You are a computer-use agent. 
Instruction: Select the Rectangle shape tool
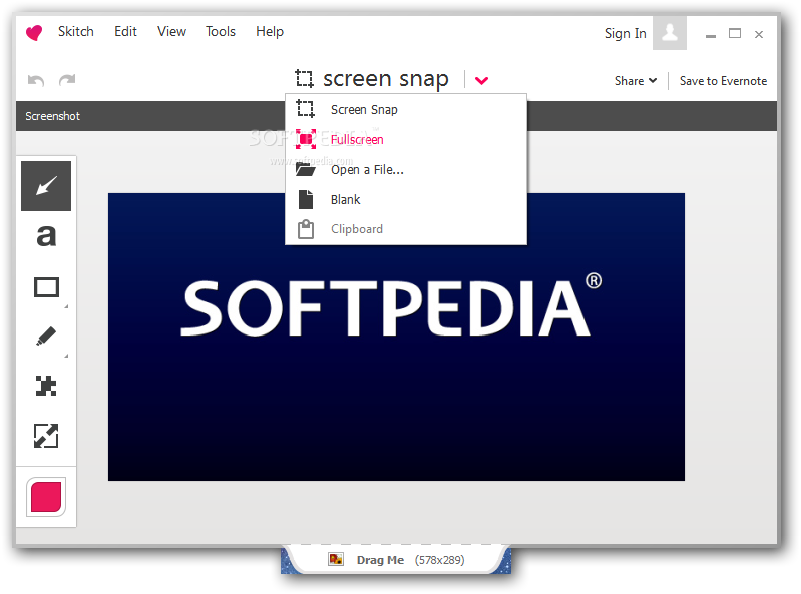(46, 287)
